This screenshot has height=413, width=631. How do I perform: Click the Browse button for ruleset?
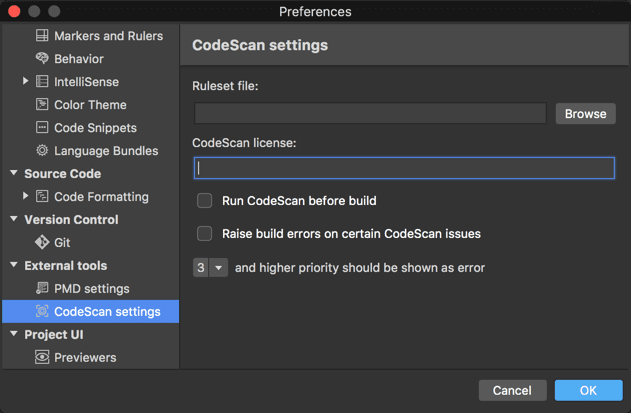586,114
